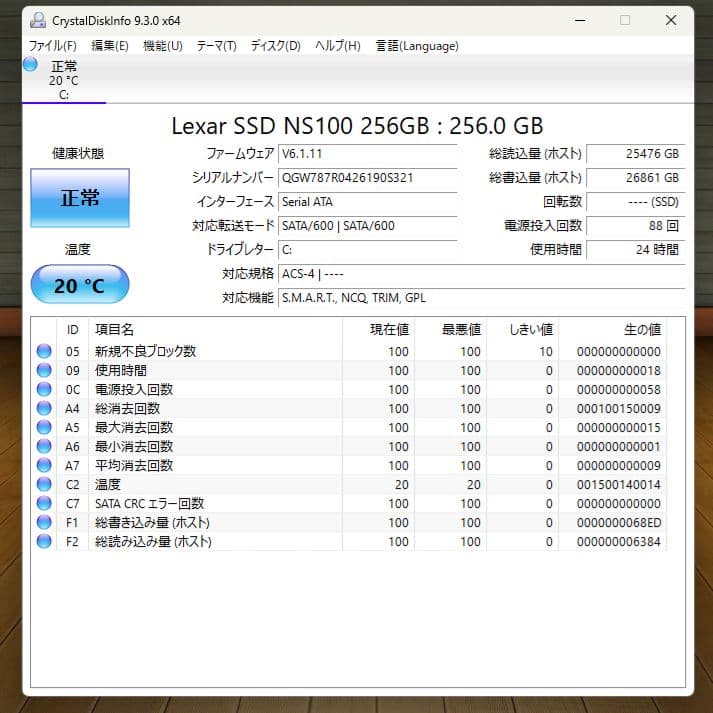Screen dimensions: 713x713
Task: Open the 機能(U) menu
Action: 162,46
